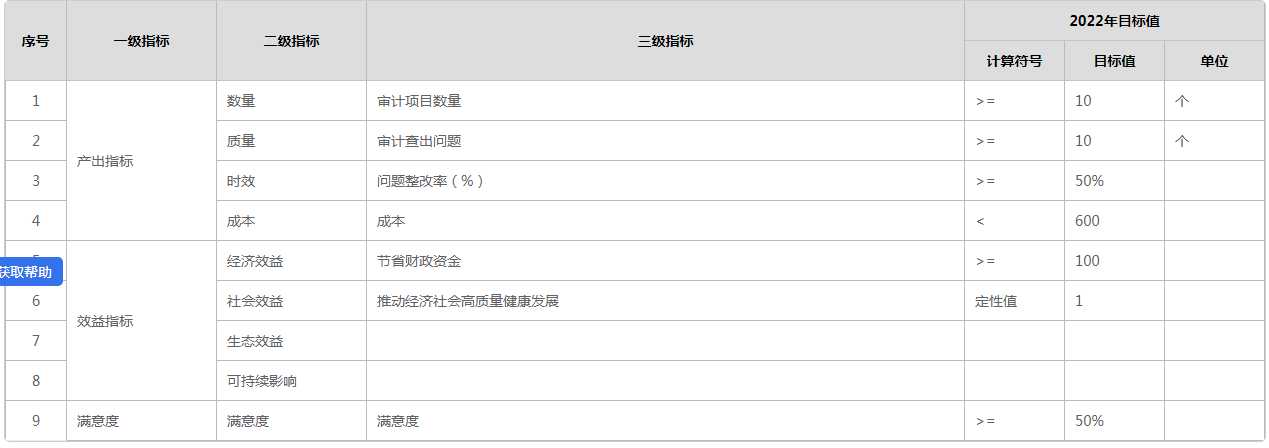Click the 二级指标 column header
The width and height of the screenshot is (1269, 448).
291,41
